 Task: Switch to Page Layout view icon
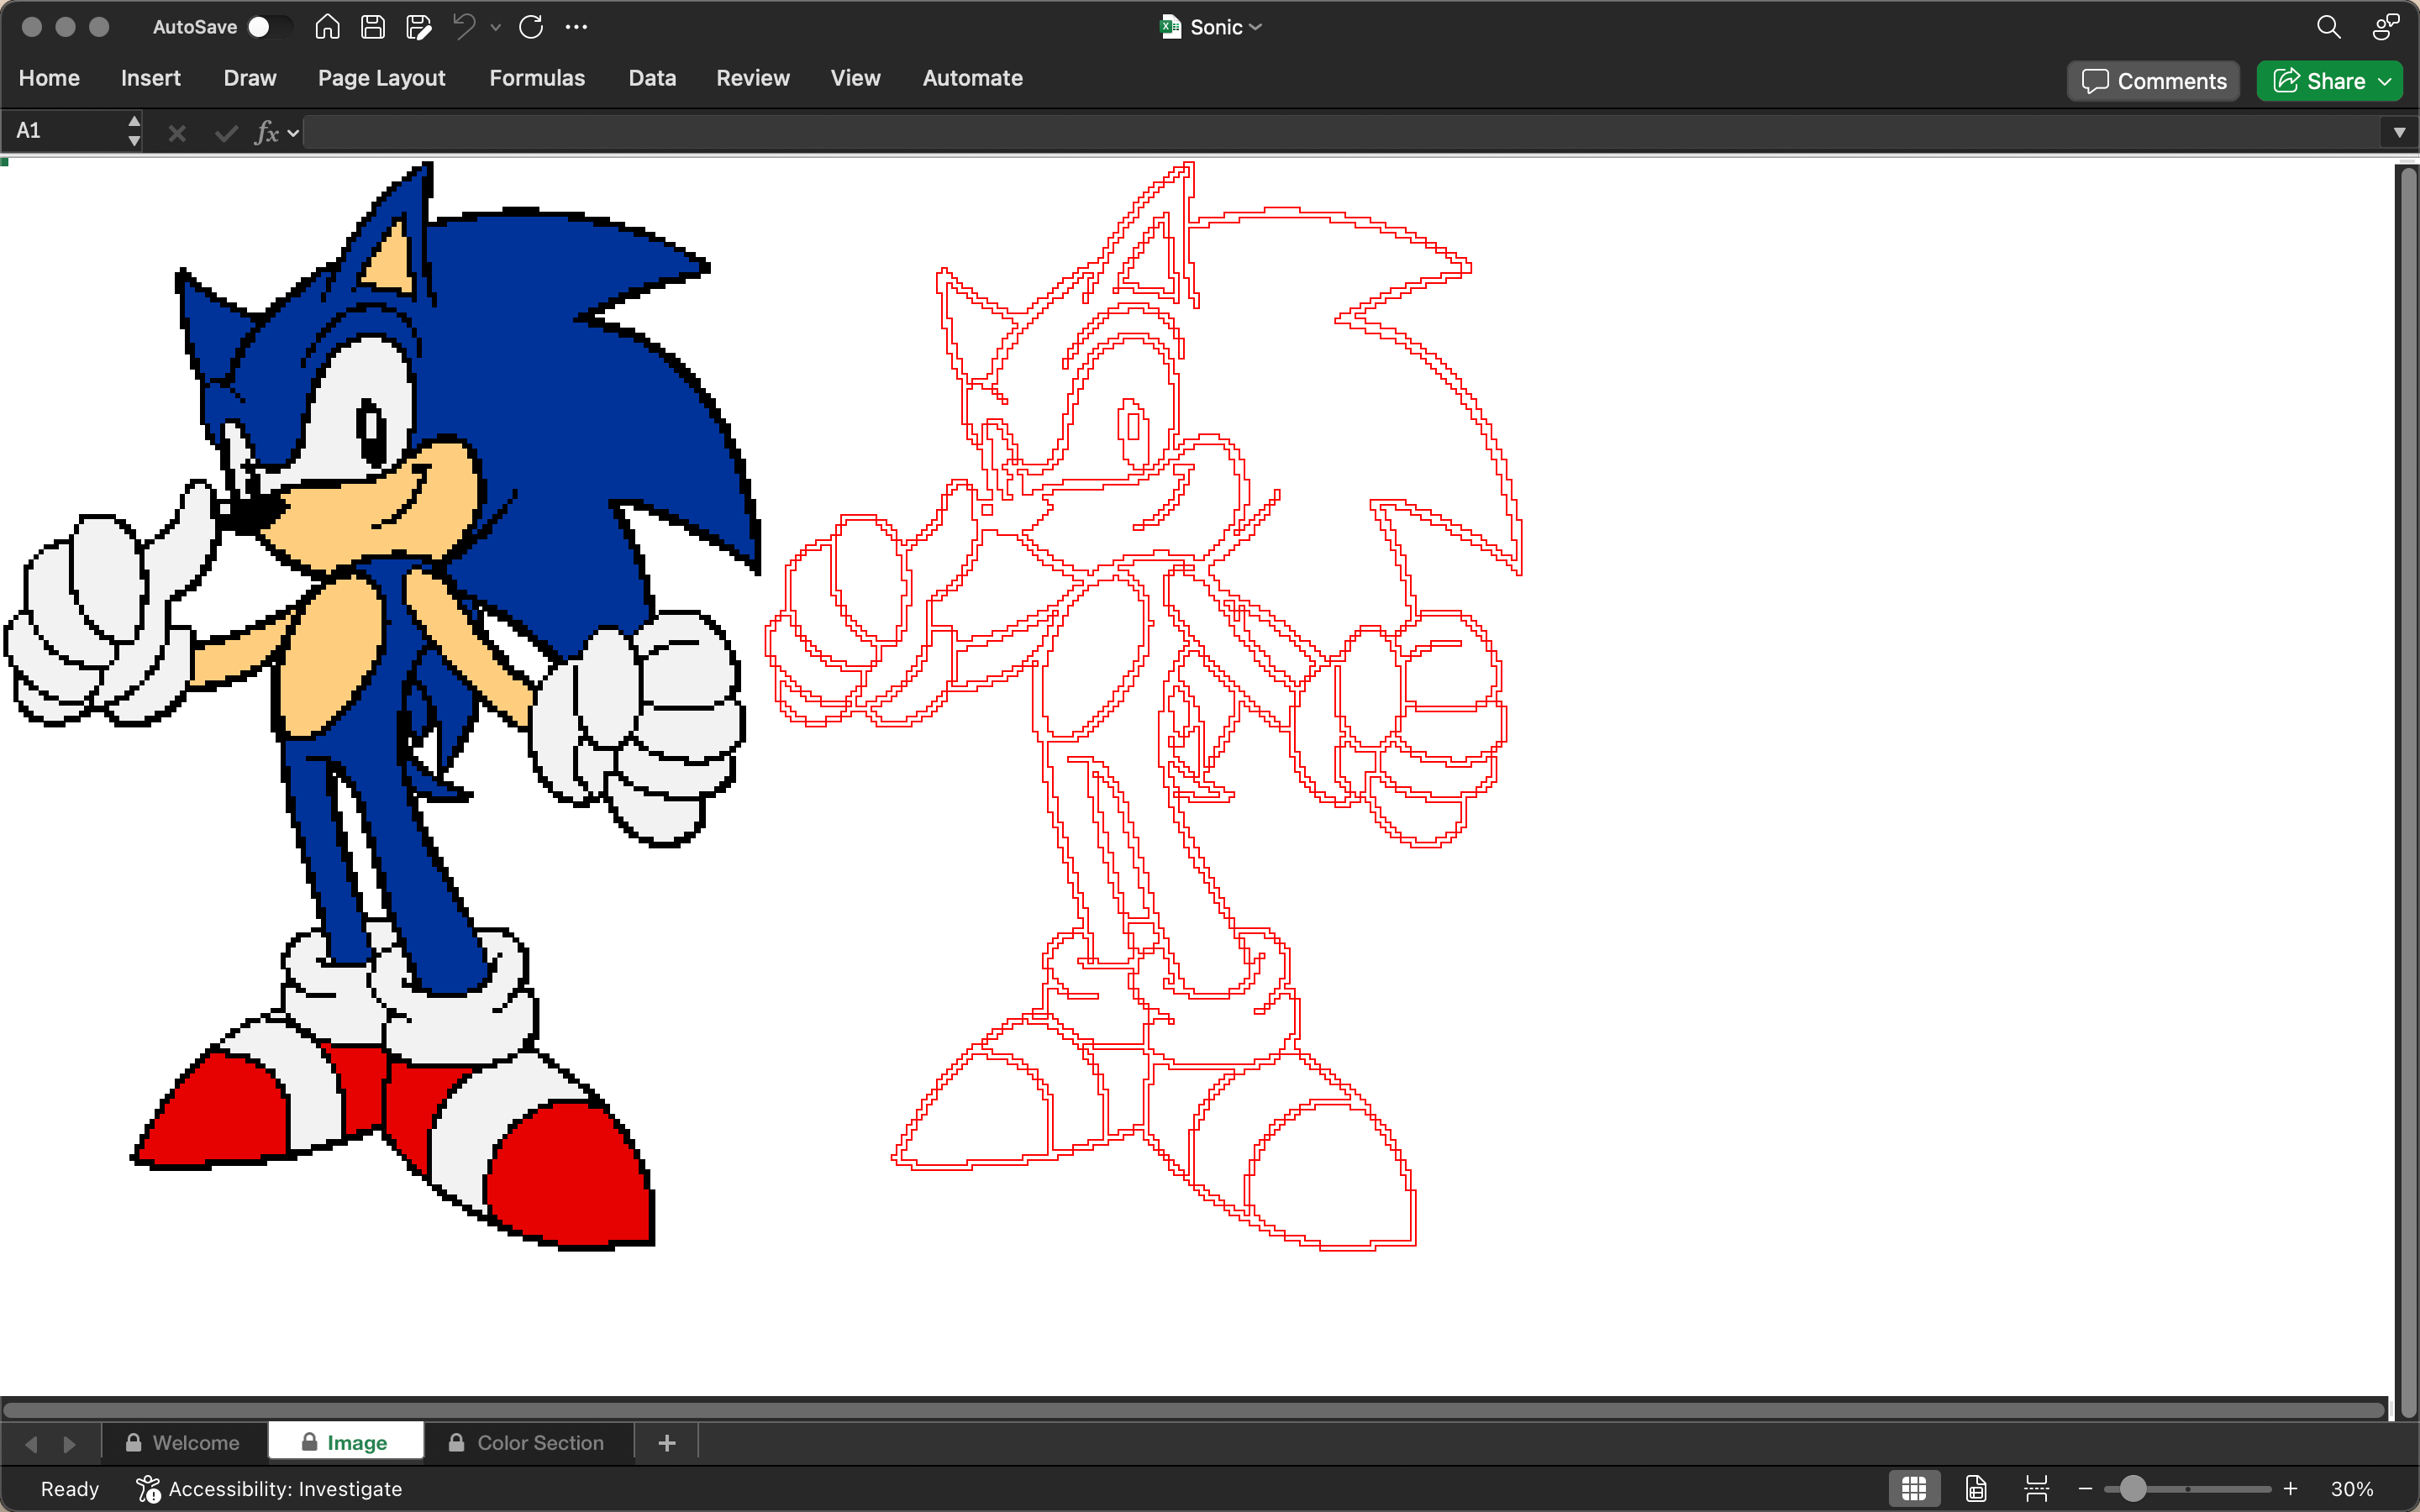click(x=1976, y=1489)
